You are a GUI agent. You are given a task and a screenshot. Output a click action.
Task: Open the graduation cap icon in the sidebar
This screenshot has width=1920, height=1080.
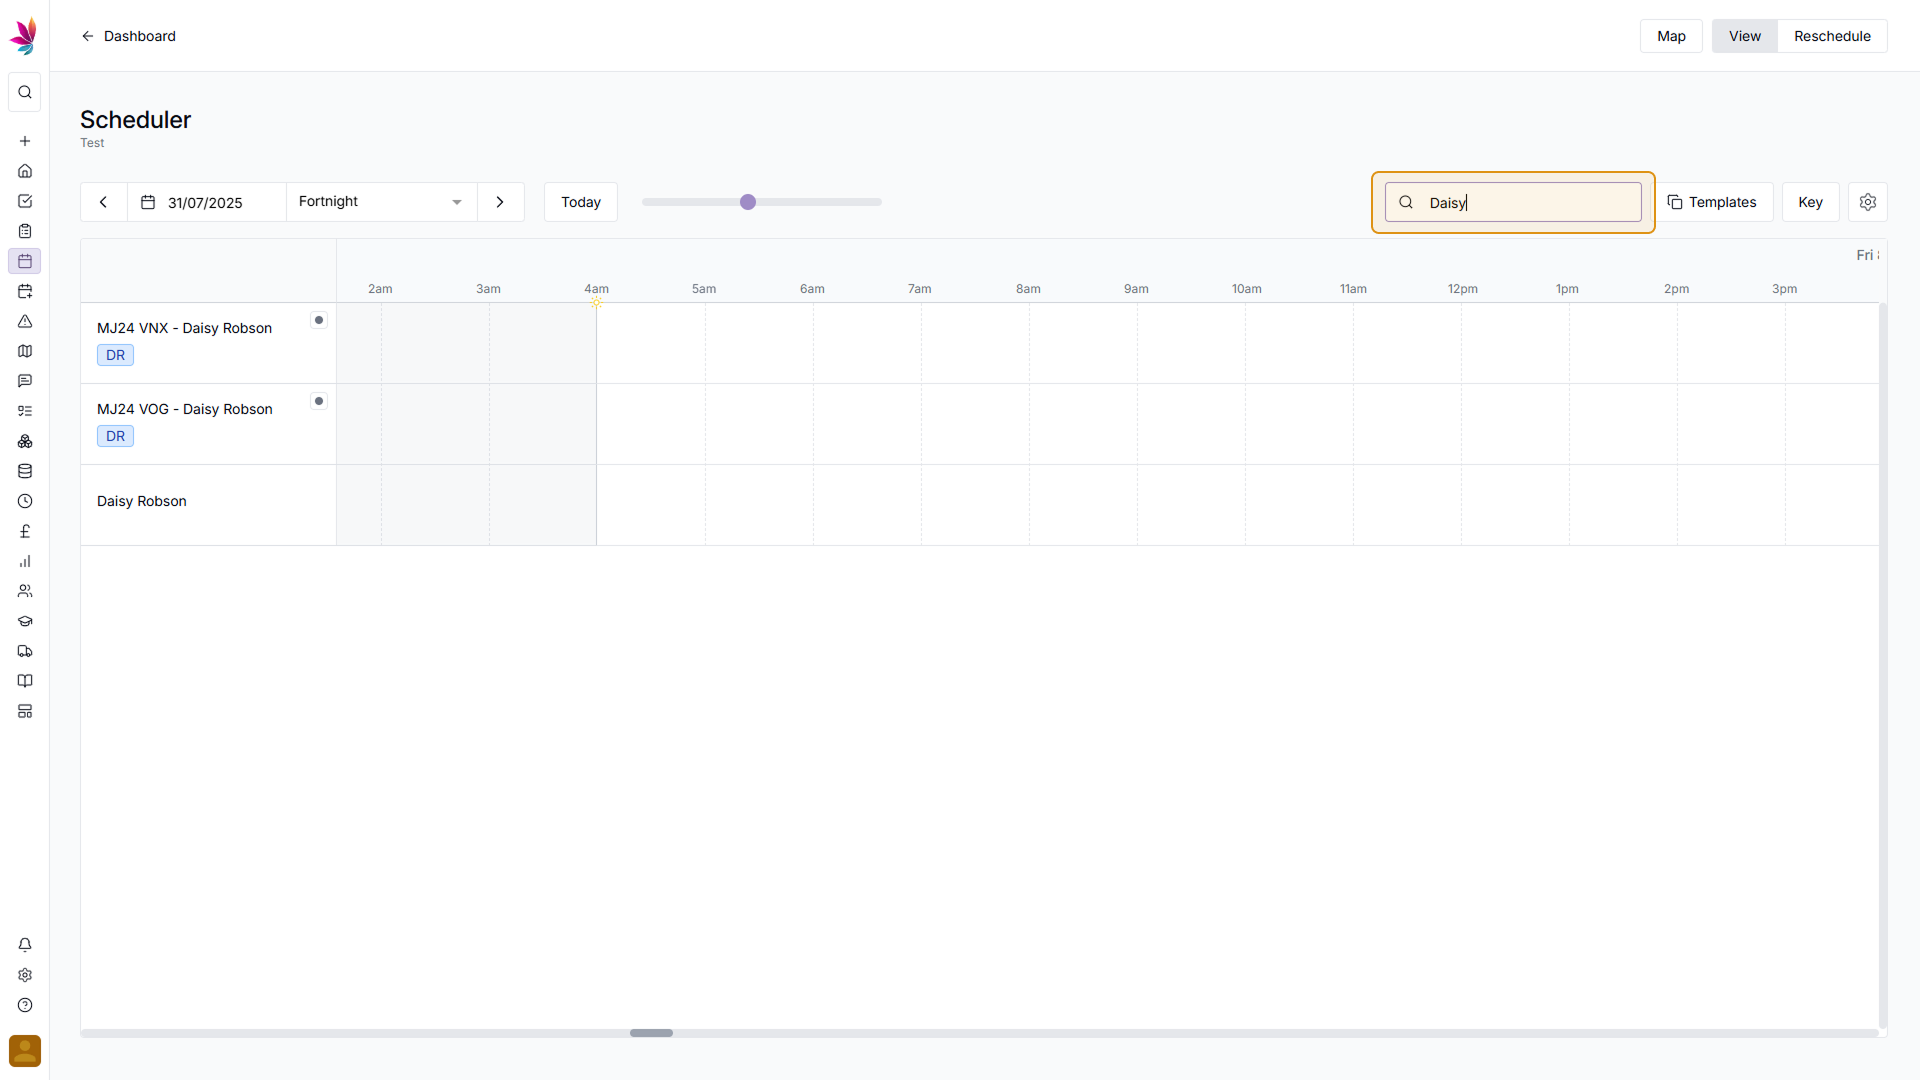(25, 621)
